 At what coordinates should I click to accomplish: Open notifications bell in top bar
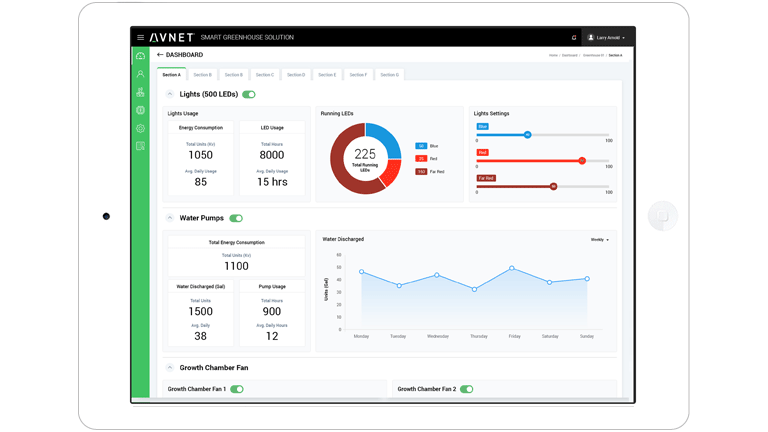pos(574,38)
